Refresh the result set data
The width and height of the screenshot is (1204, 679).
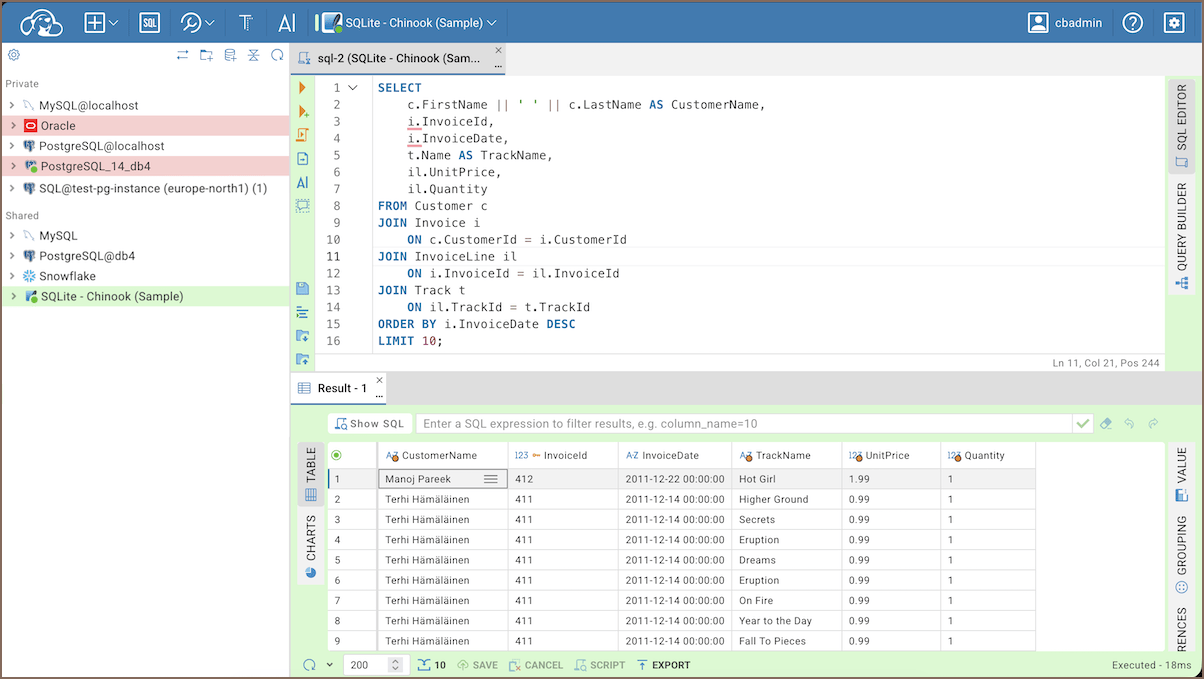click(x=309, y=665)
